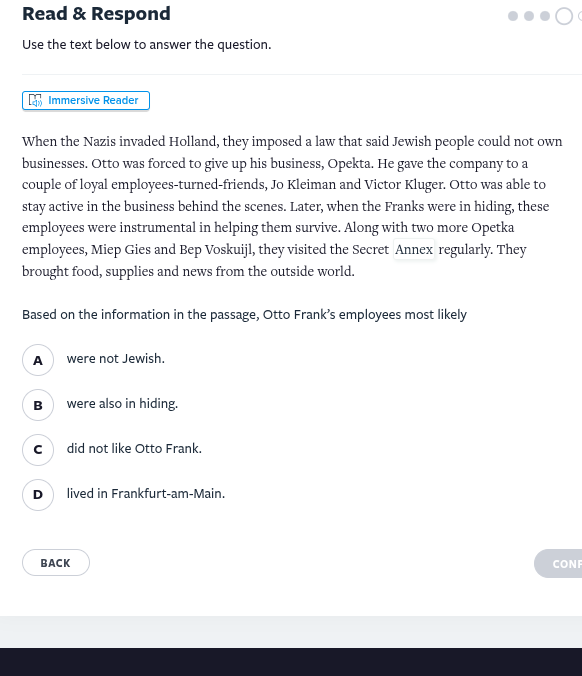This screenshot has width=582, height=676.
Task: Choose 'were not Jewish.' answer text
Action: click(x=116, y=359)
